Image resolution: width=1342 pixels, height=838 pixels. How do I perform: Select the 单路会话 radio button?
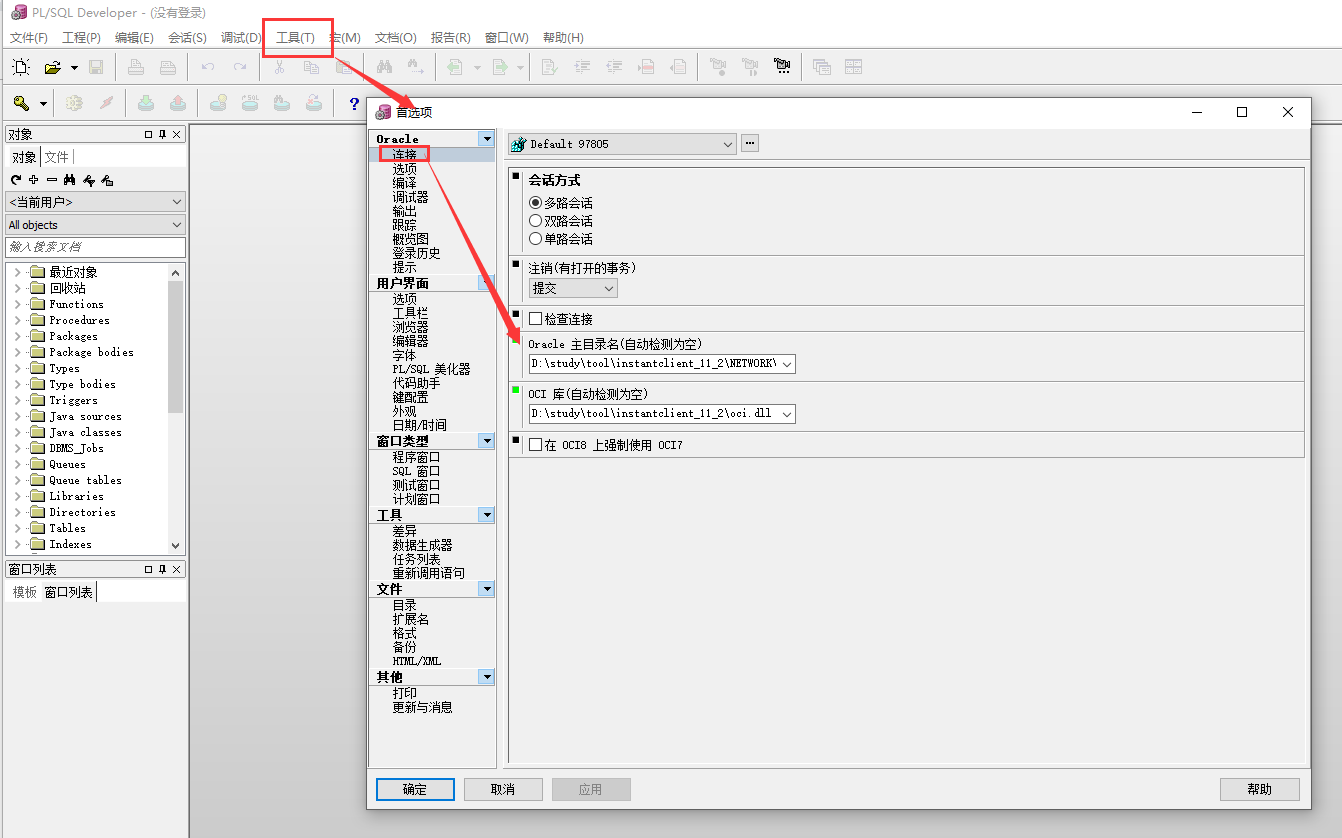(535, 239)
